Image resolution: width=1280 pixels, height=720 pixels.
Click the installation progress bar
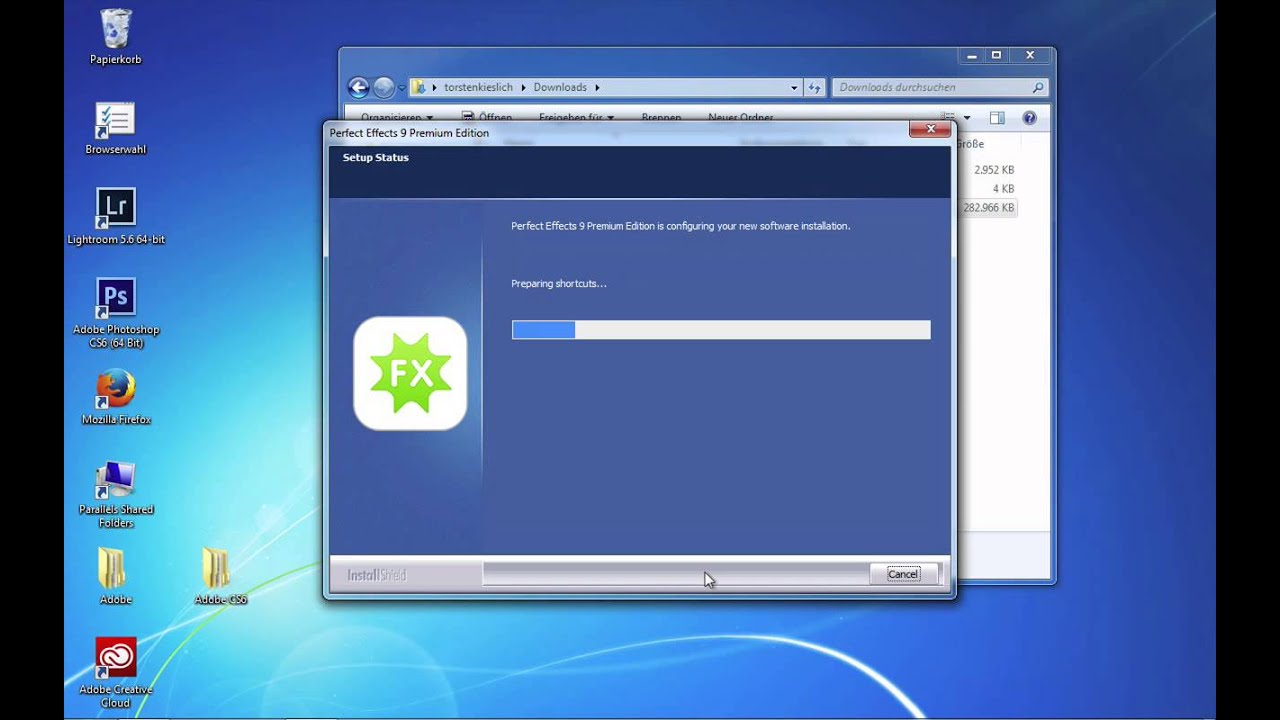point(721,330)
